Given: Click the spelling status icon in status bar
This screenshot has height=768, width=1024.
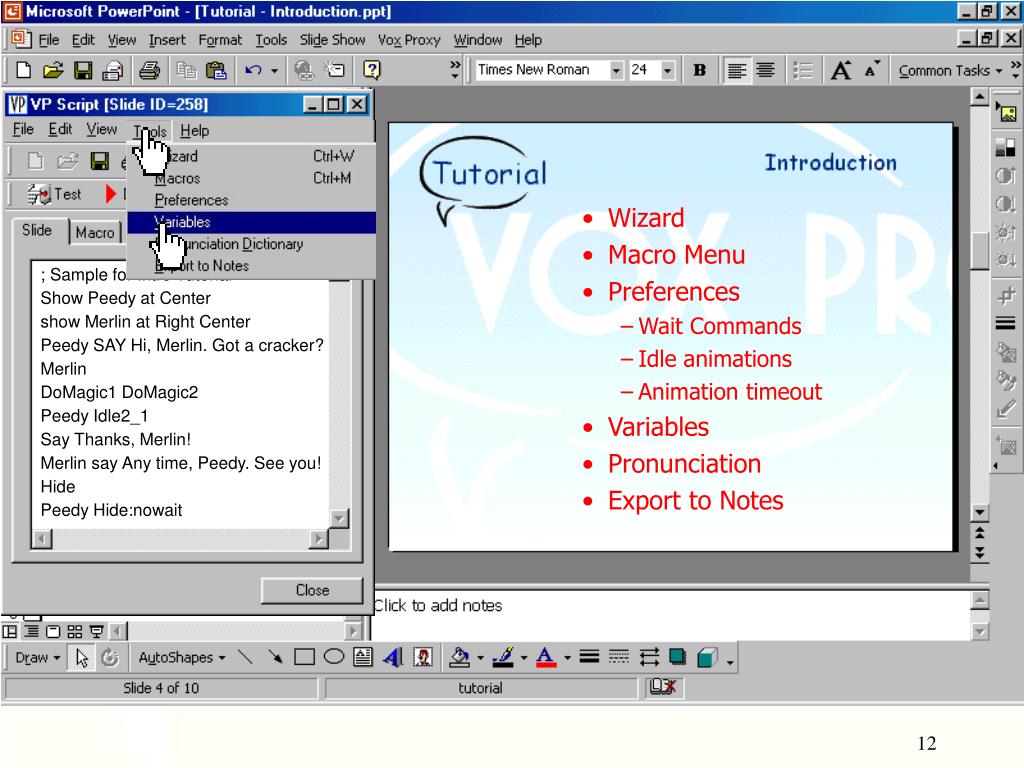Looking at the screenshot, I should coord(664,687).
